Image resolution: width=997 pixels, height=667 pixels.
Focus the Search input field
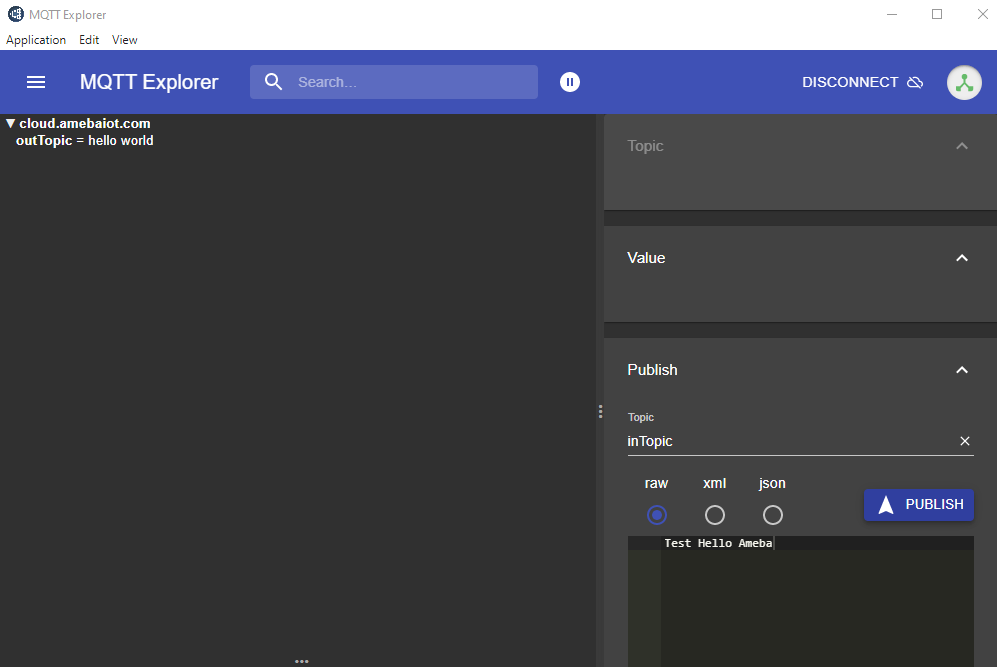pos(410,82)
